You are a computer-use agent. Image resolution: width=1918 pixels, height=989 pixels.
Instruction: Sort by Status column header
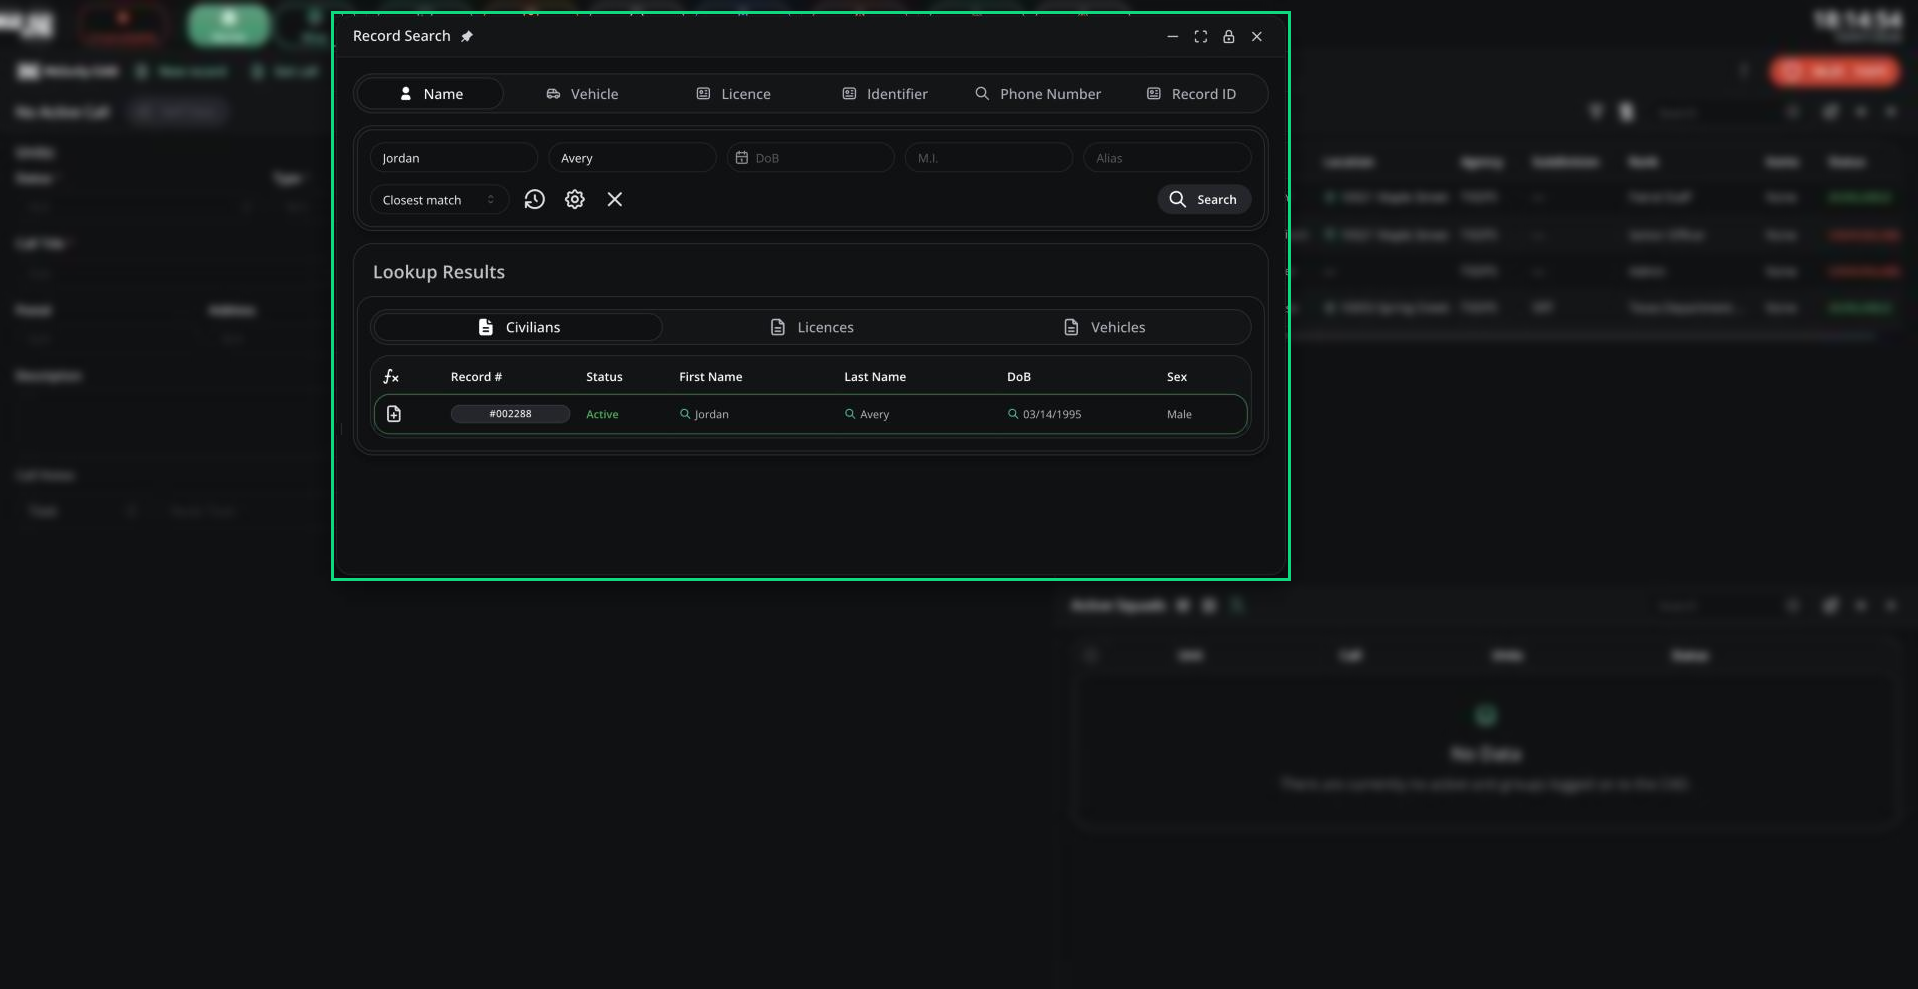tap(604, 377)
